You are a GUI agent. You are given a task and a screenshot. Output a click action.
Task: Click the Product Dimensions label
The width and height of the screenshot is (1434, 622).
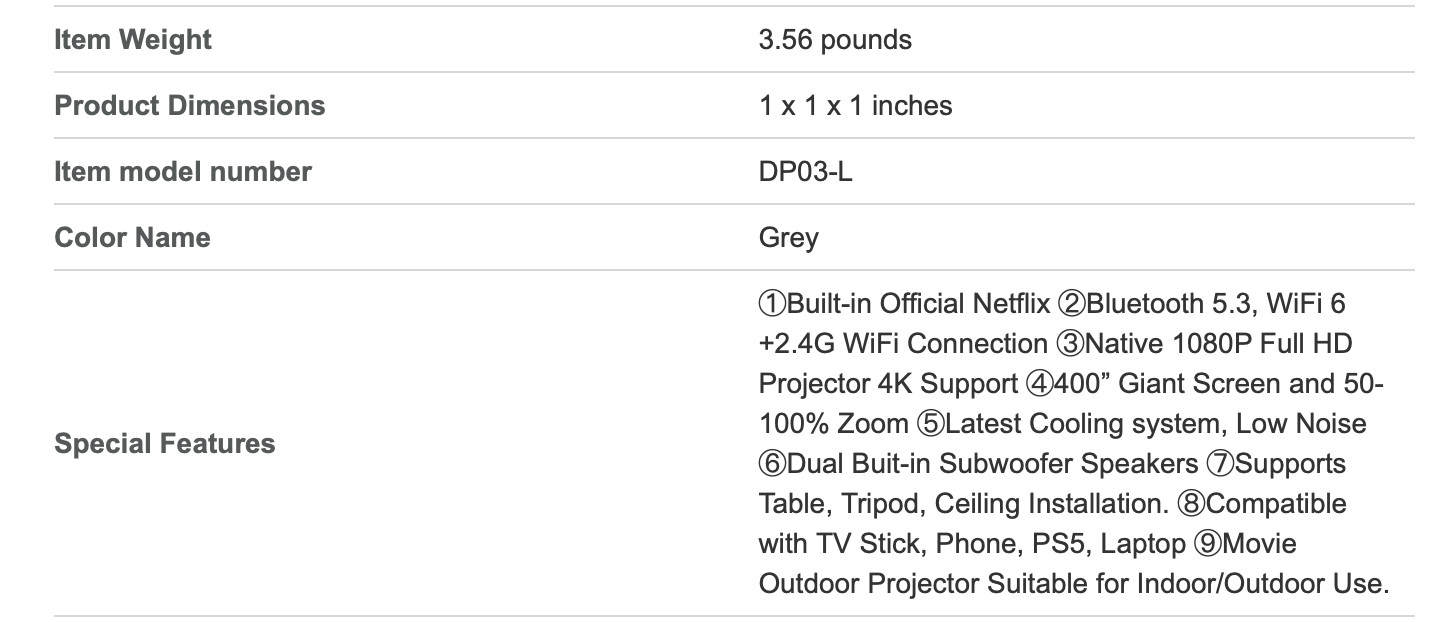pos(190,105)
